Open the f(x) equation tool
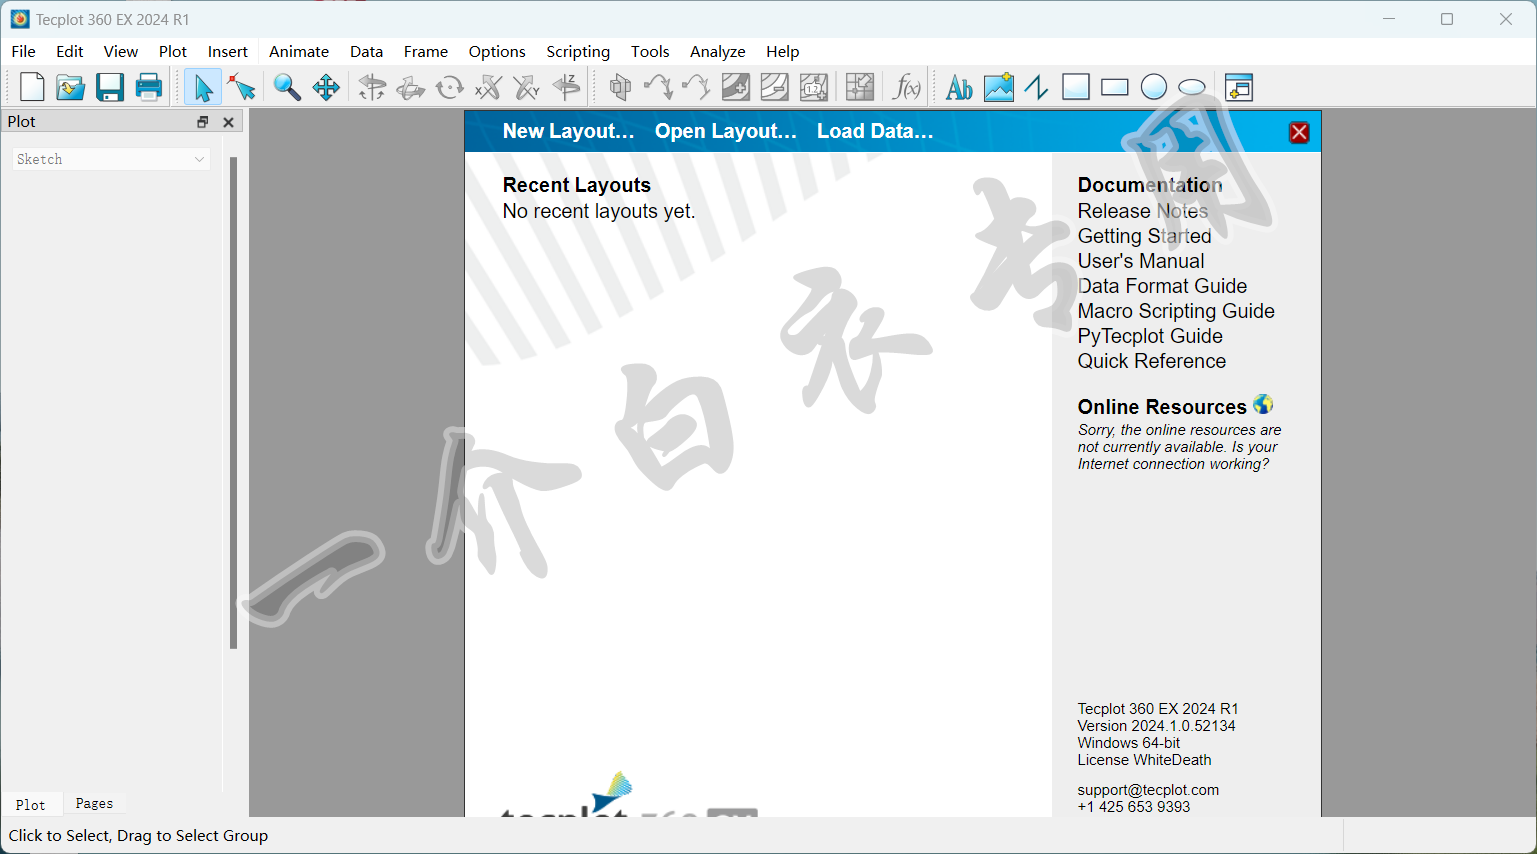 click(x=906, y=88)
